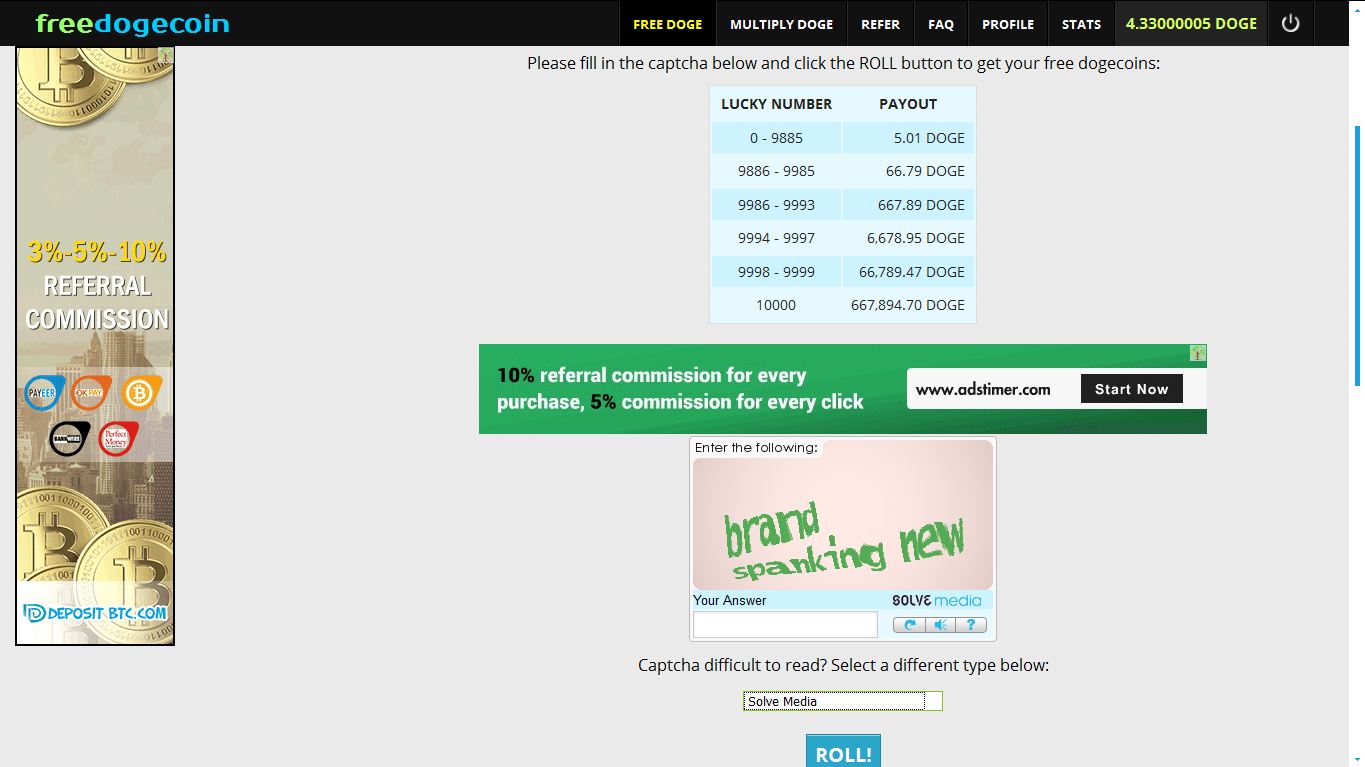This screenshot has height=767, width=1365.
Task: Click the LUCKY NUMBER column header
Action: coord(776,104)
